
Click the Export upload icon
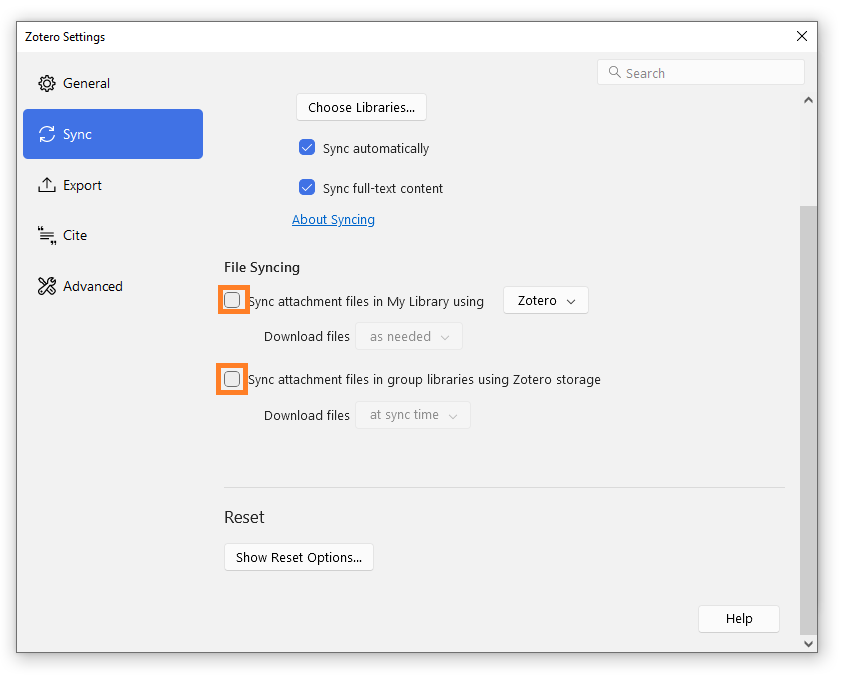click(47, 185)
